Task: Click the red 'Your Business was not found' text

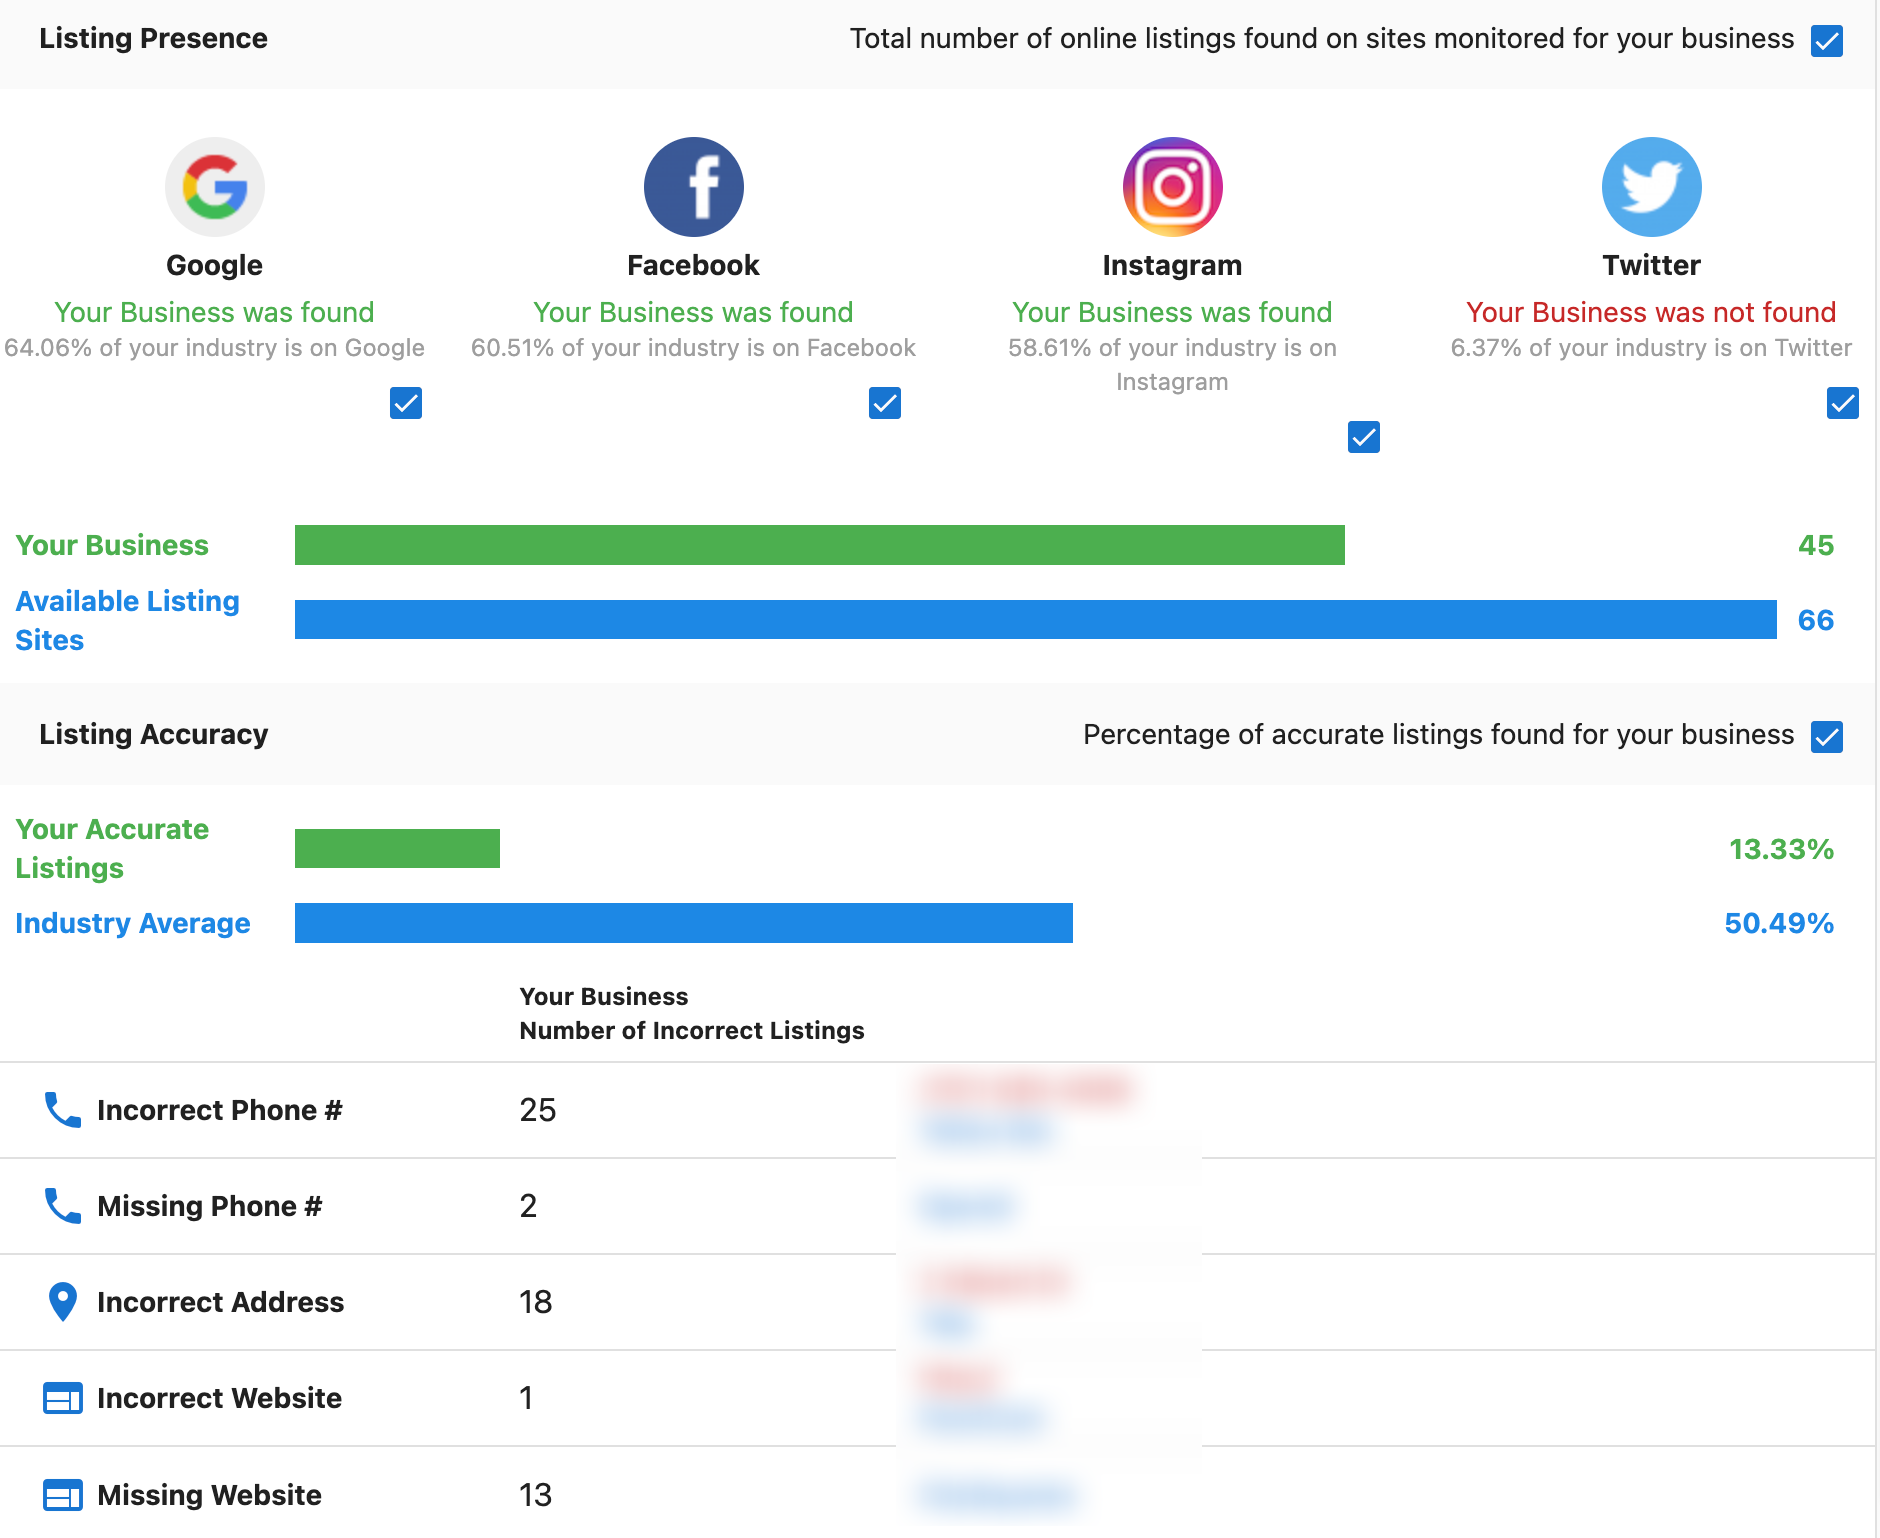Action: pos(1651,312)
